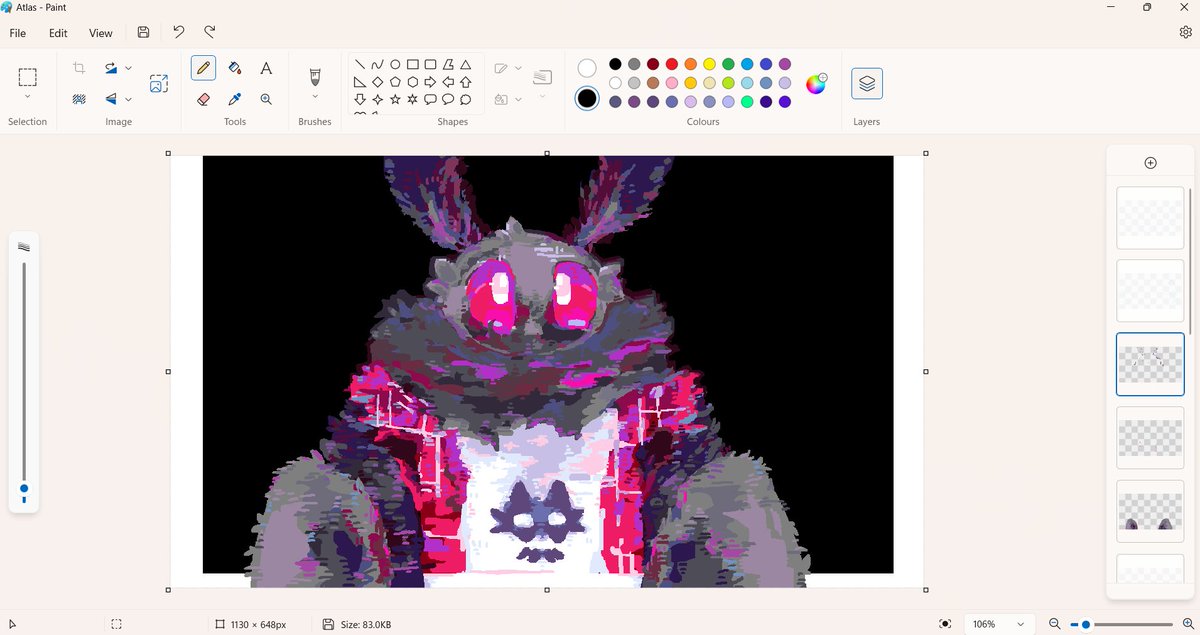Image resolution: width=1200 pixels, height=635 pixels.
Task: Select the Eraser tool
Action: click(204, 99)
